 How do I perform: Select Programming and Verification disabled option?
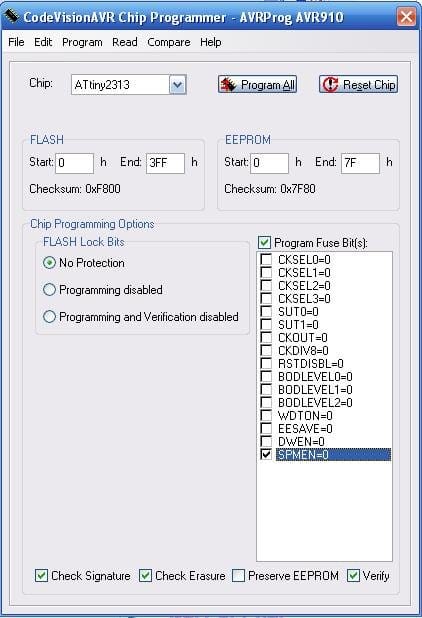[x=49, y=316]
